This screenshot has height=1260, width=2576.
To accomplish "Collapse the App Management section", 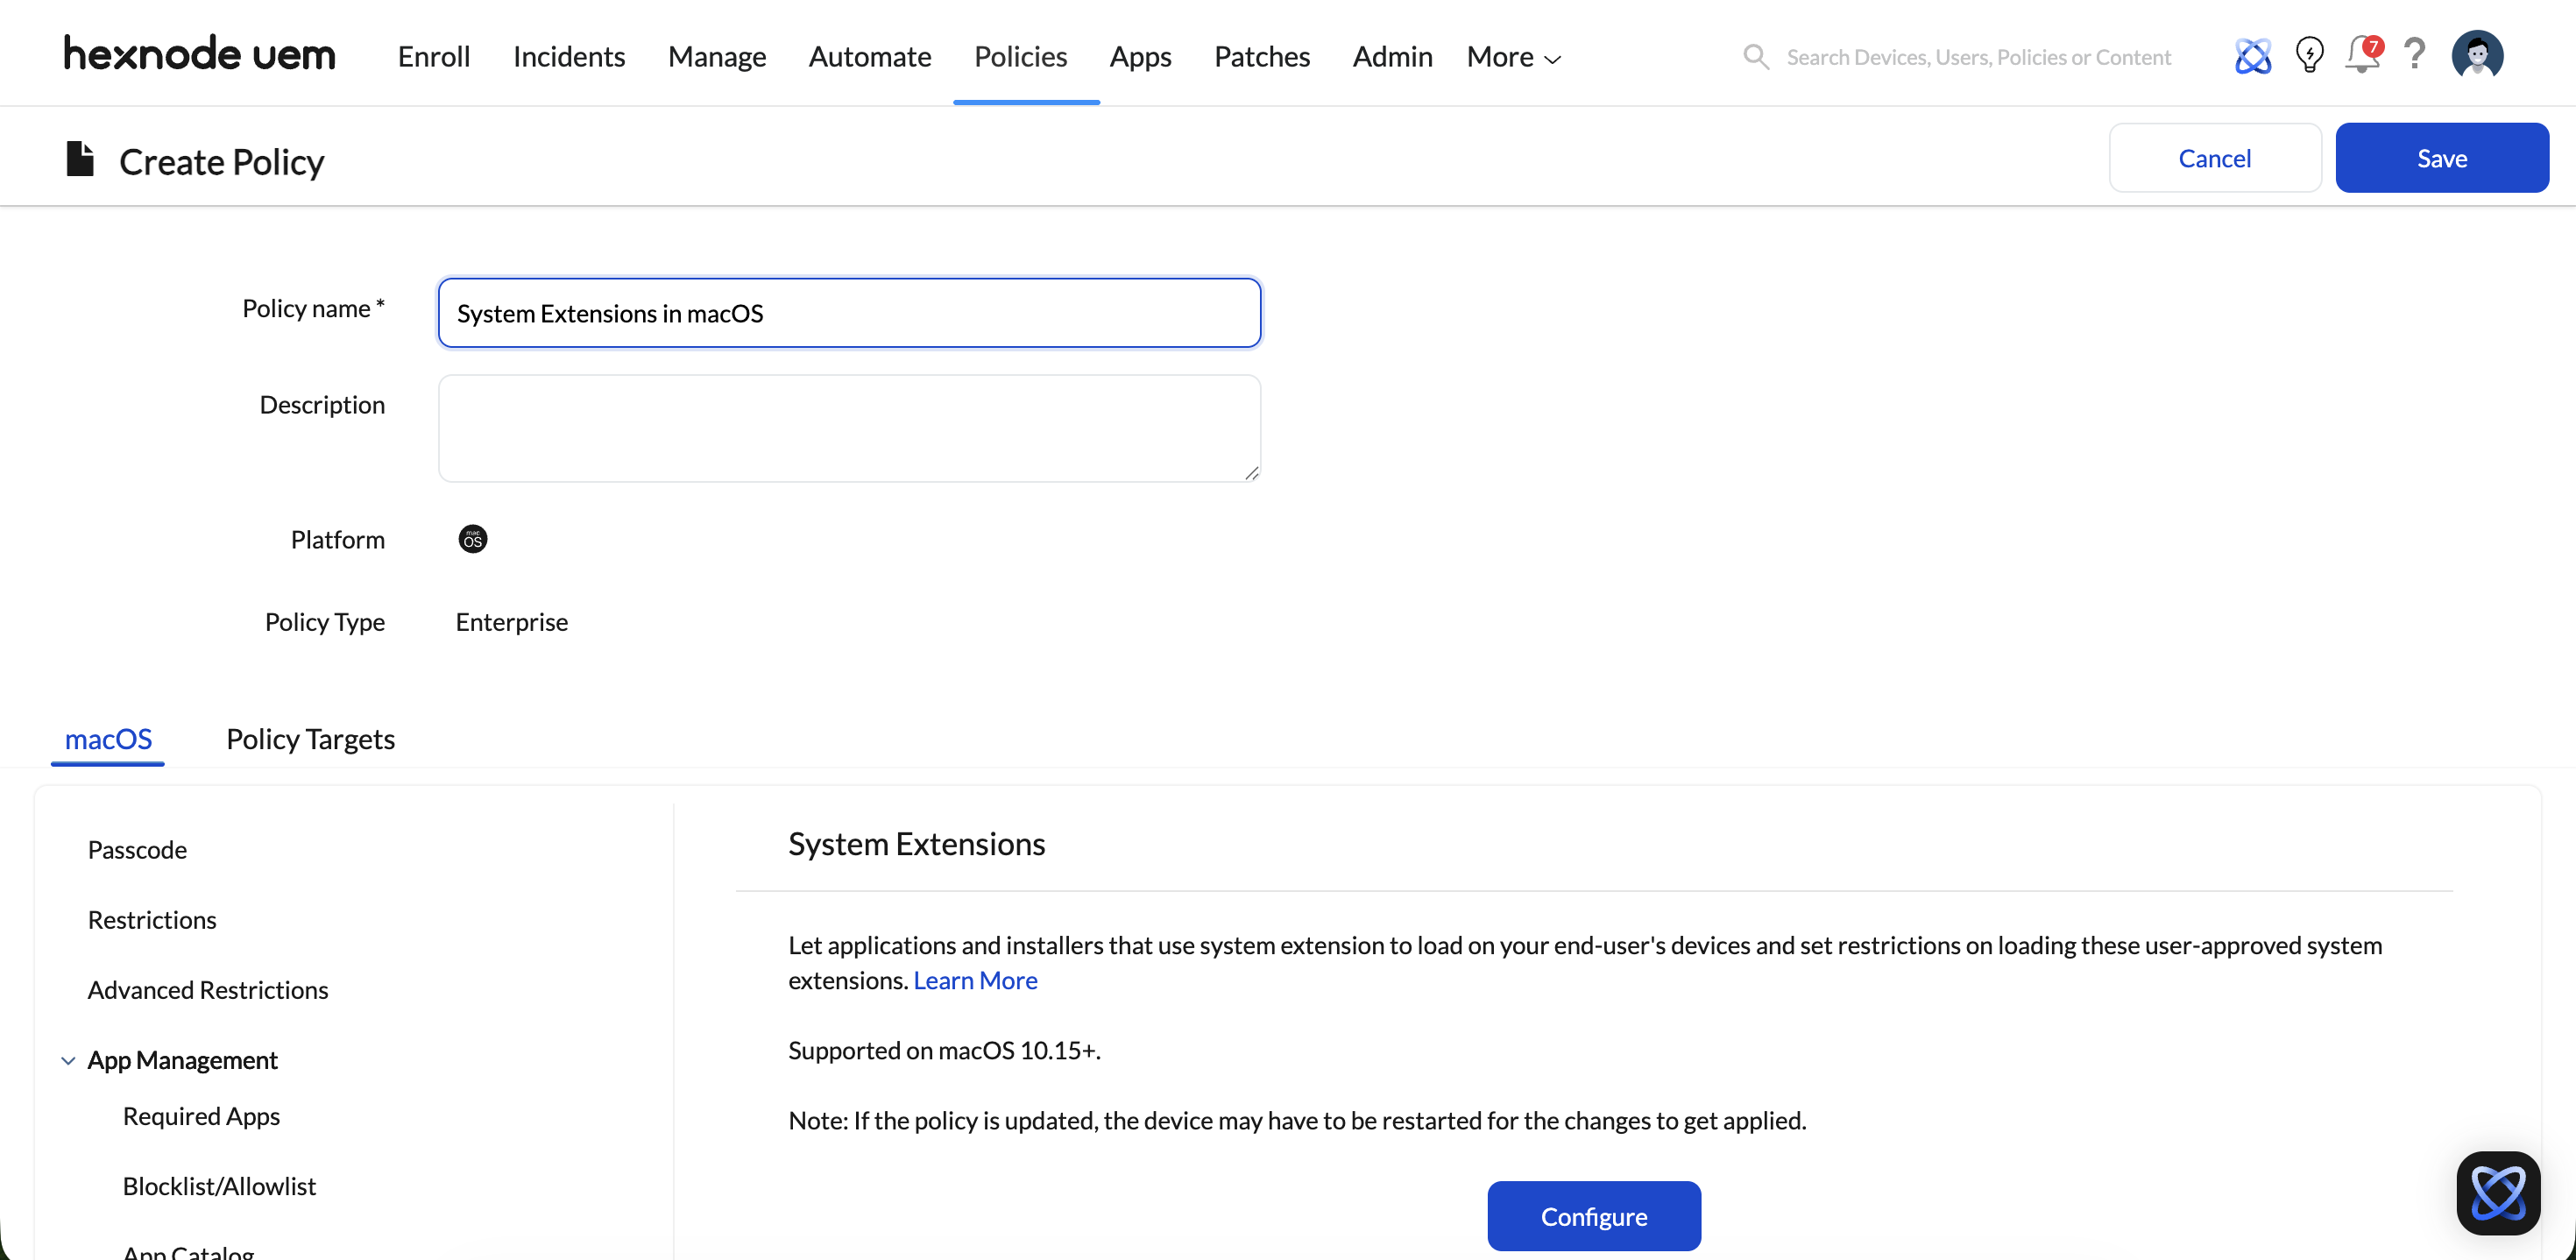I will tap(68, 1060).
